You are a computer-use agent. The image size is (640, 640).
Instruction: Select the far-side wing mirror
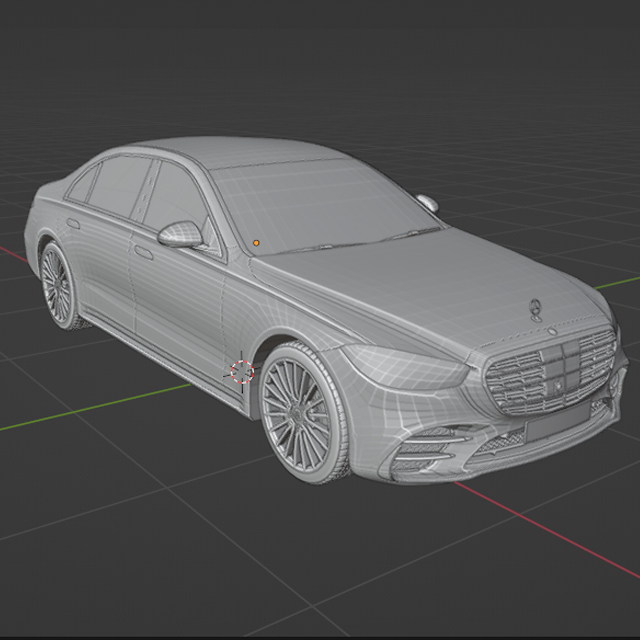pos(427,202)
